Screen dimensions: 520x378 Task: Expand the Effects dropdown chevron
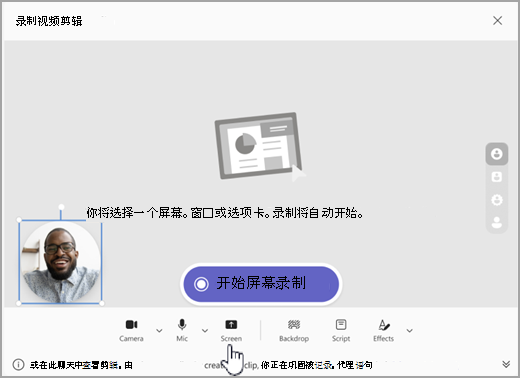tap(410, 331)
